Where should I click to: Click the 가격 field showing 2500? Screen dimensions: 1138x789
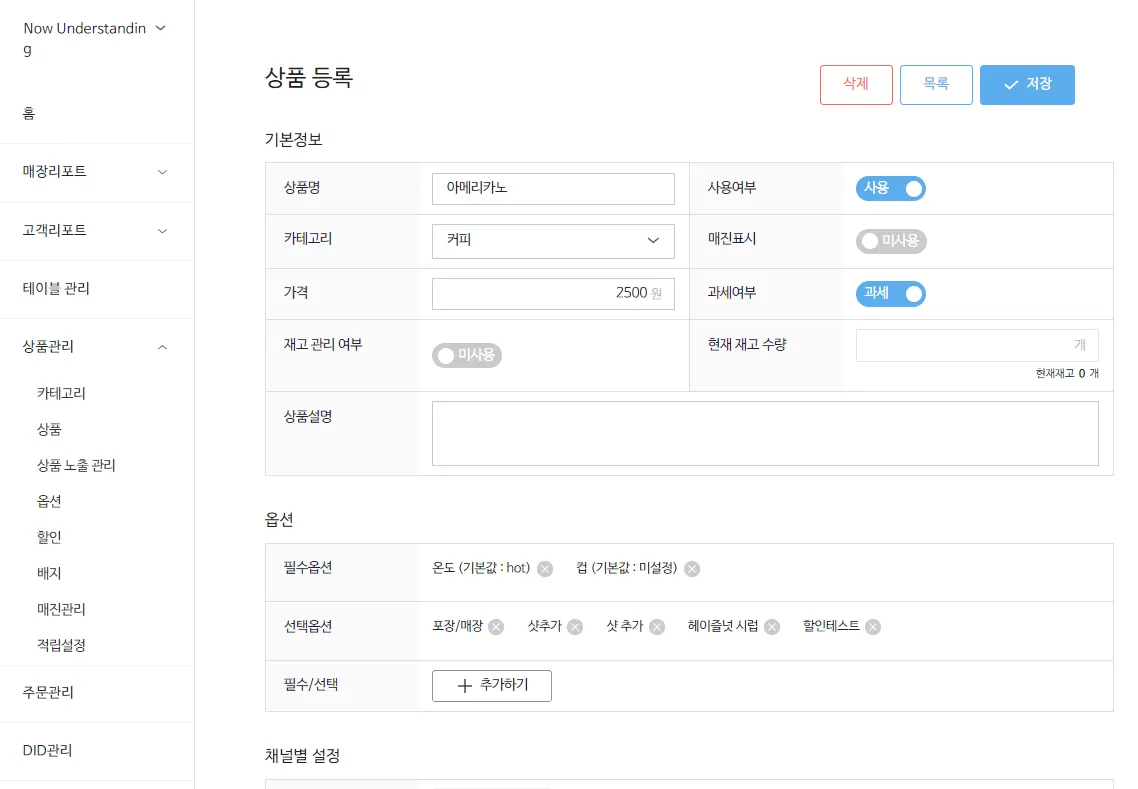pyautogui.click(x=553, y=294)
